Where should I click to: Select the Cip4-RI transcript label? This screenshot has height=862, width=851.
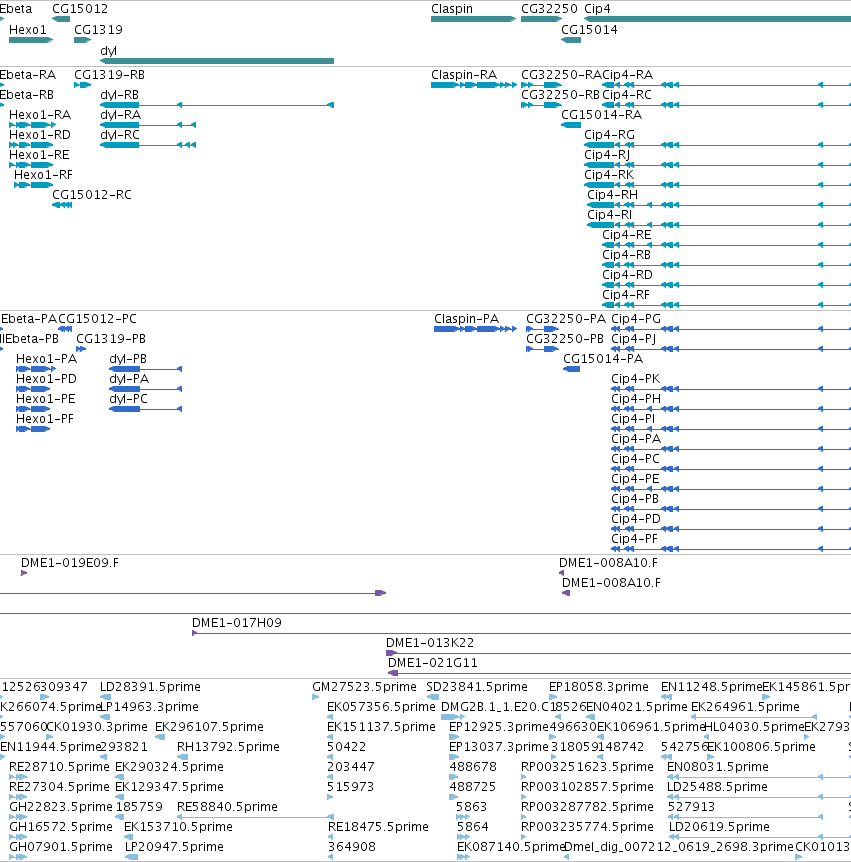tap(610, 215)
